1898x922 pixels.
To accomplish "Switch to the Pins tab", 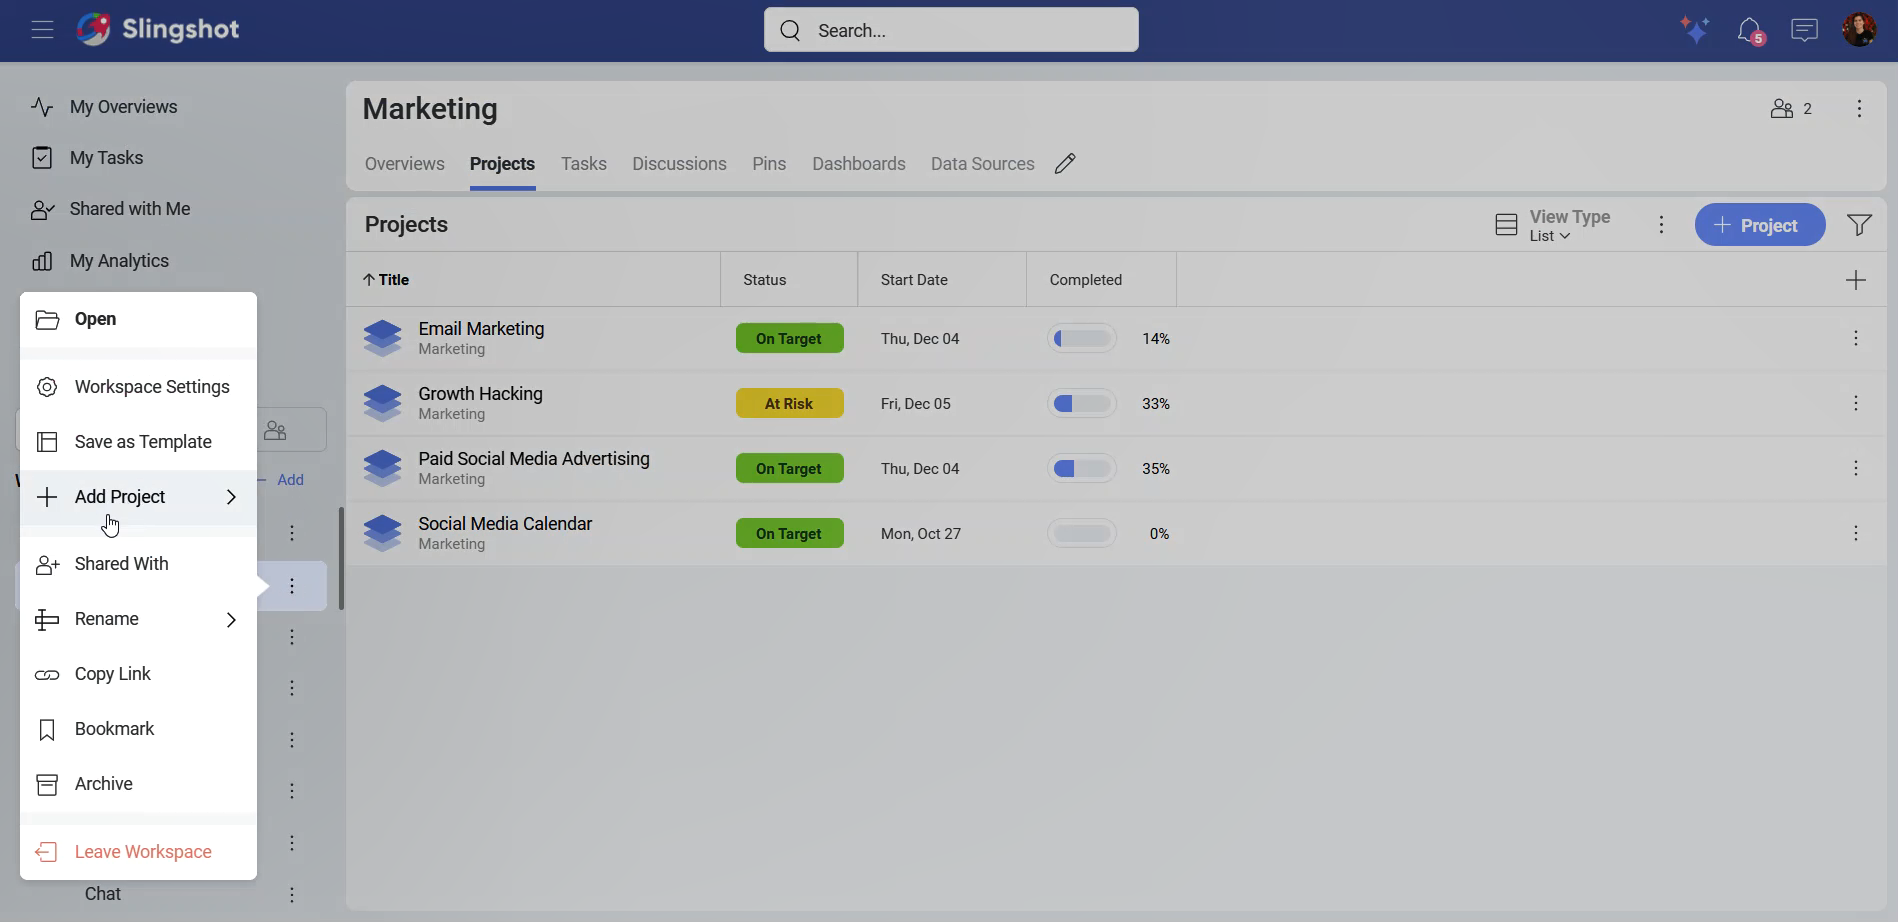I will (x=769, y=164).
